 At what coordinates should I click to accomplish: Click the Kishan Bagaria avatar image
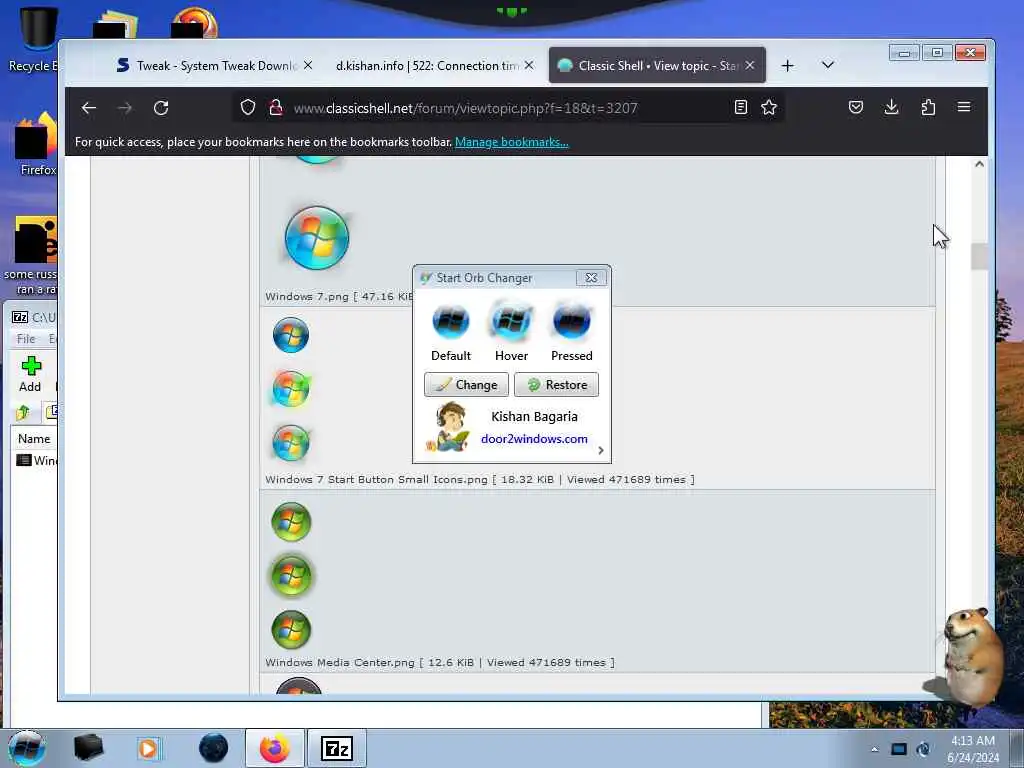point(447,427)
